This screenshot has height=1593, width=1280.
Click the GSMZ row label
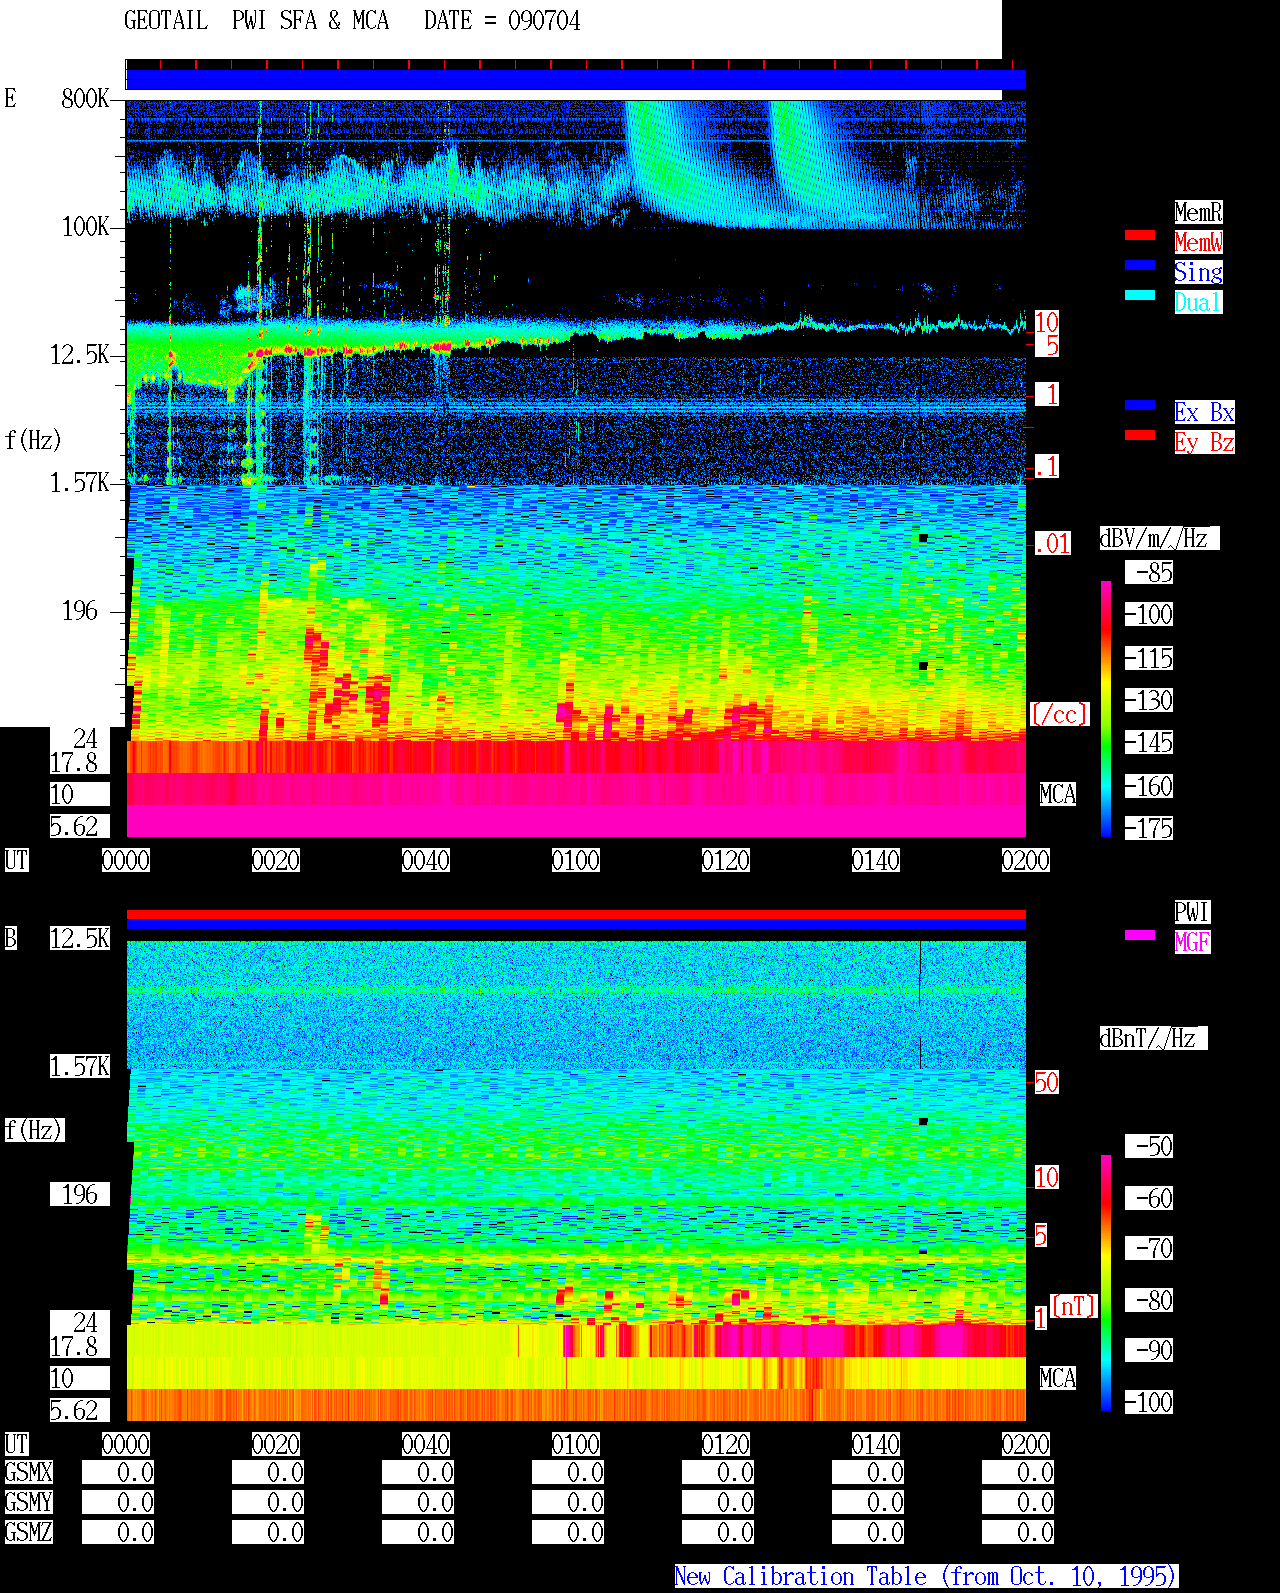click(x=28, y=1532)
